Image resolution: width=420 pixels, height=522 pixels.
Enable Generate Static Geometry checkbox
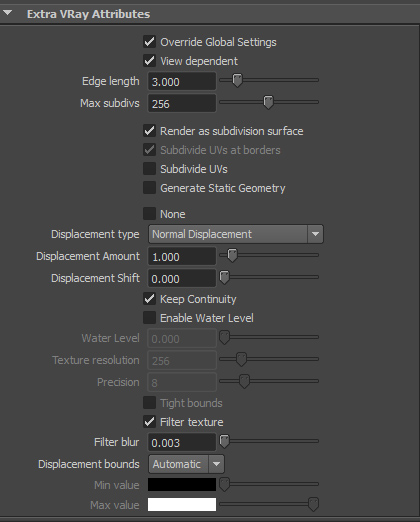pyautogui.click(x=149, y=188)
